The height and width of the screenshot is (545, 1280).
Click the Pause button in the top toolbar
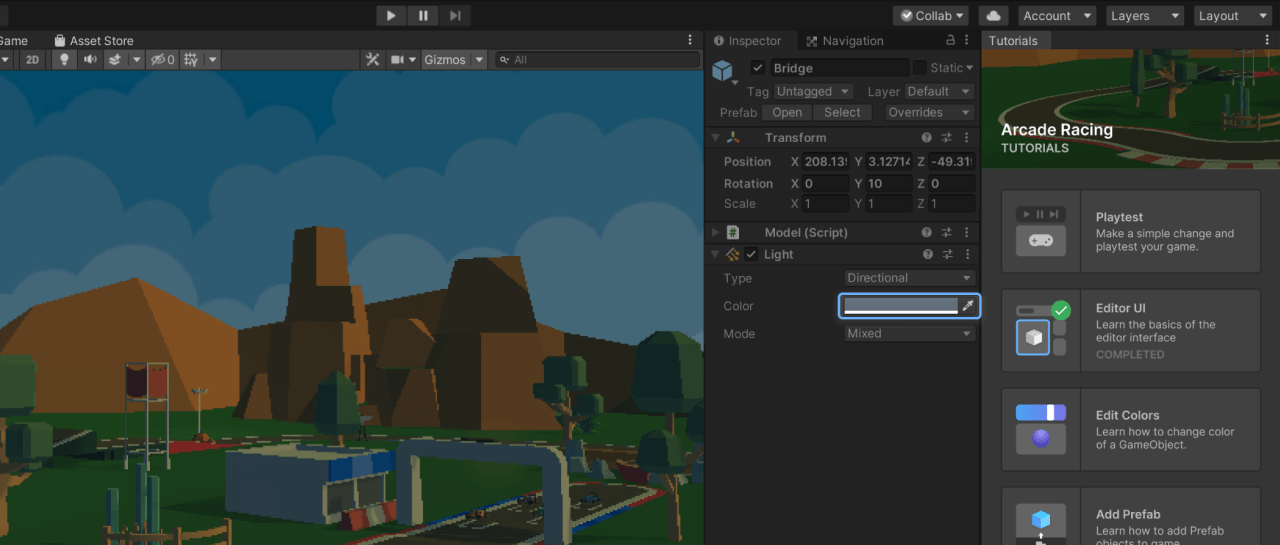click(x=423, y=15)
